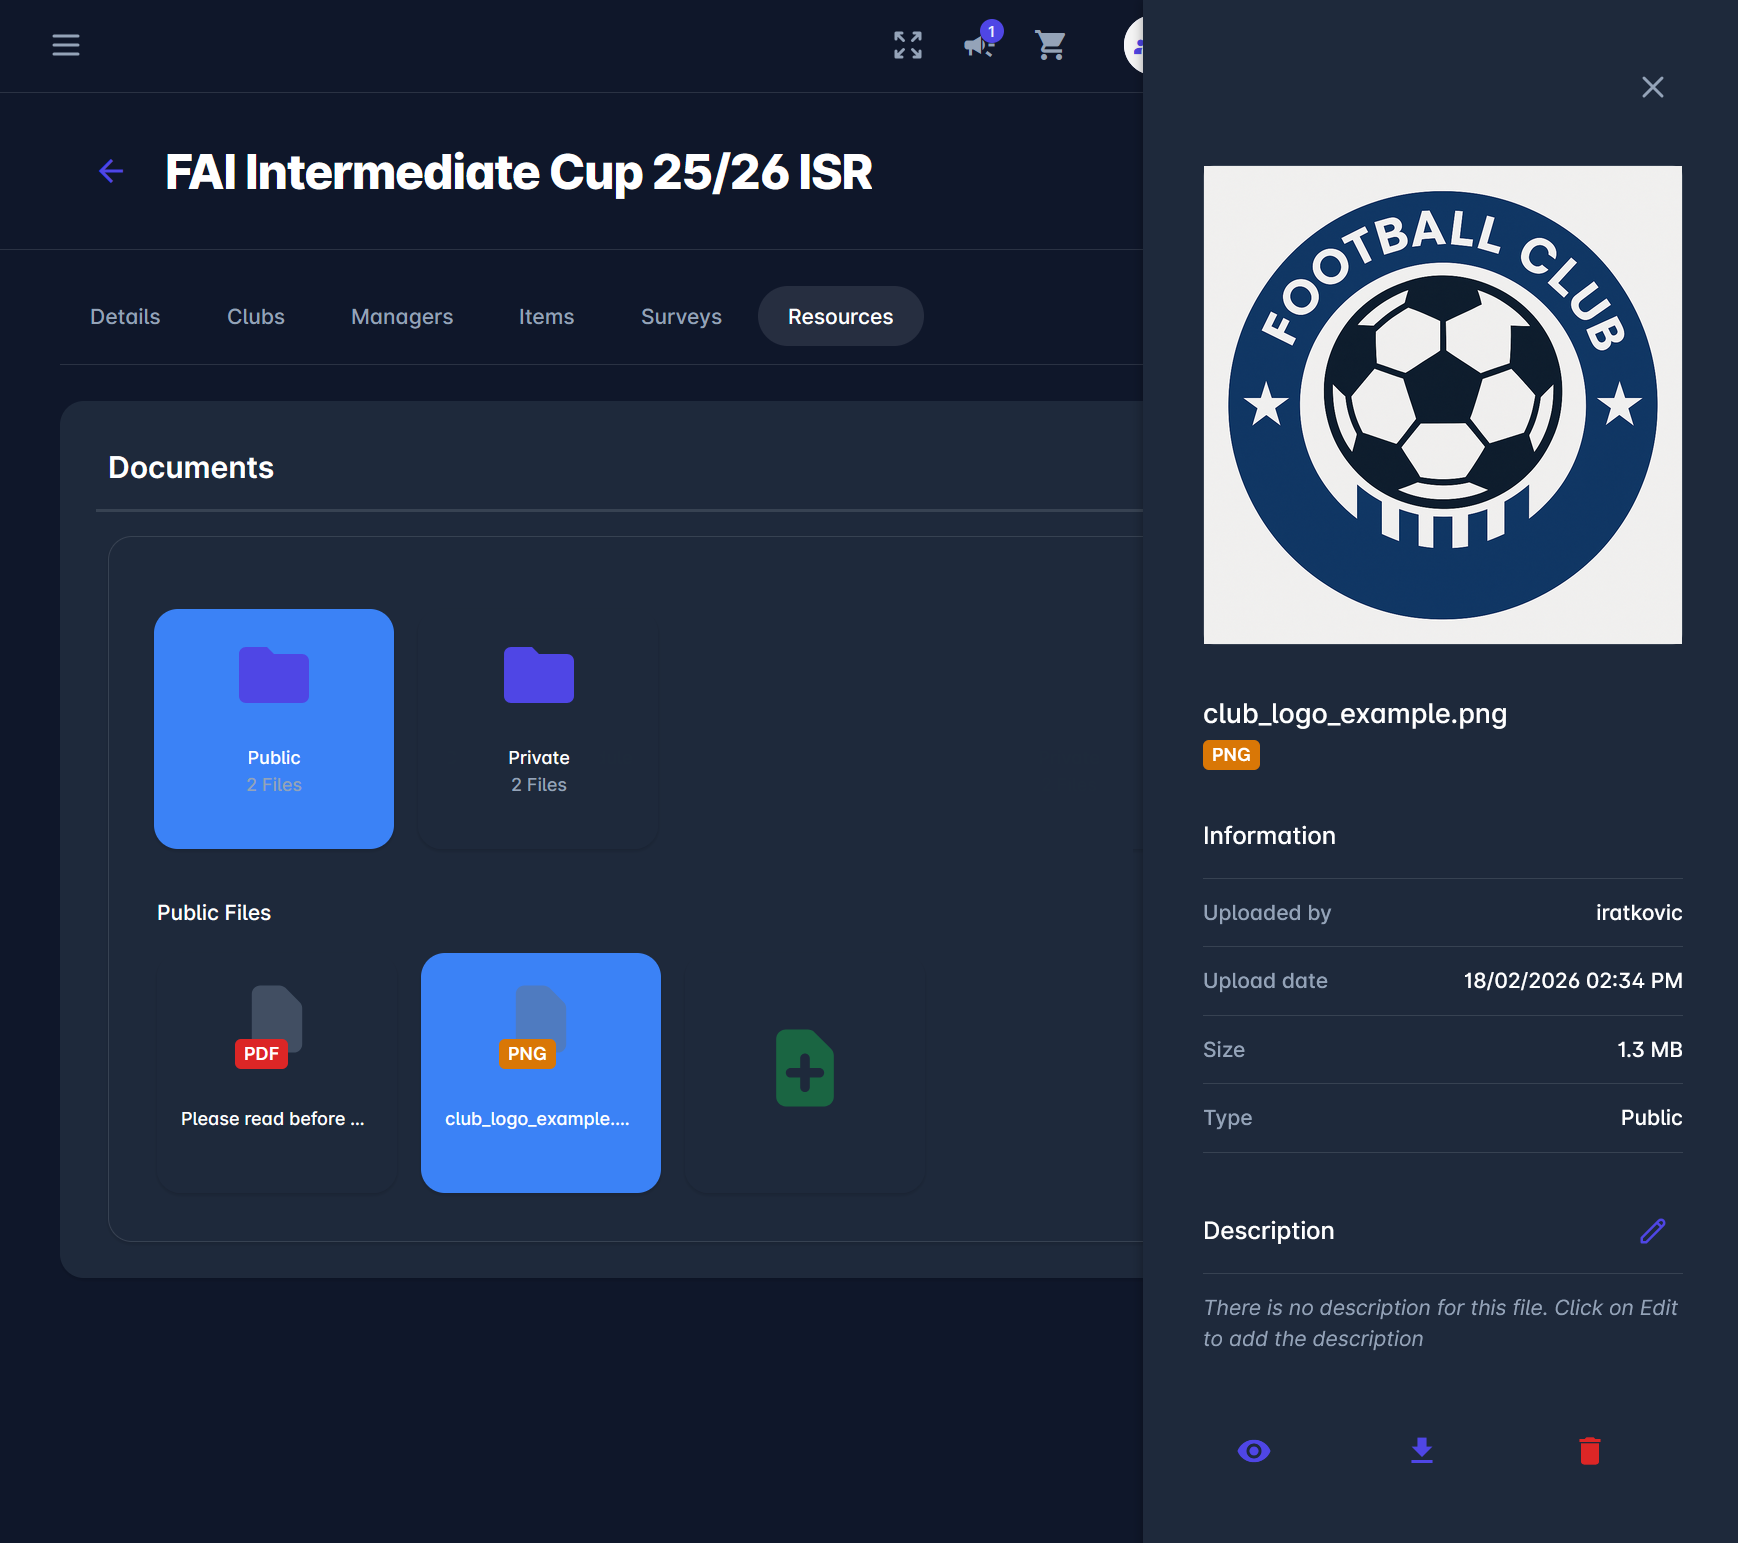Image resolution: width=1738 pixels, height=1543 pixels.
Task: Open the announcements megaphone notifications
Action: coord(978,45)
